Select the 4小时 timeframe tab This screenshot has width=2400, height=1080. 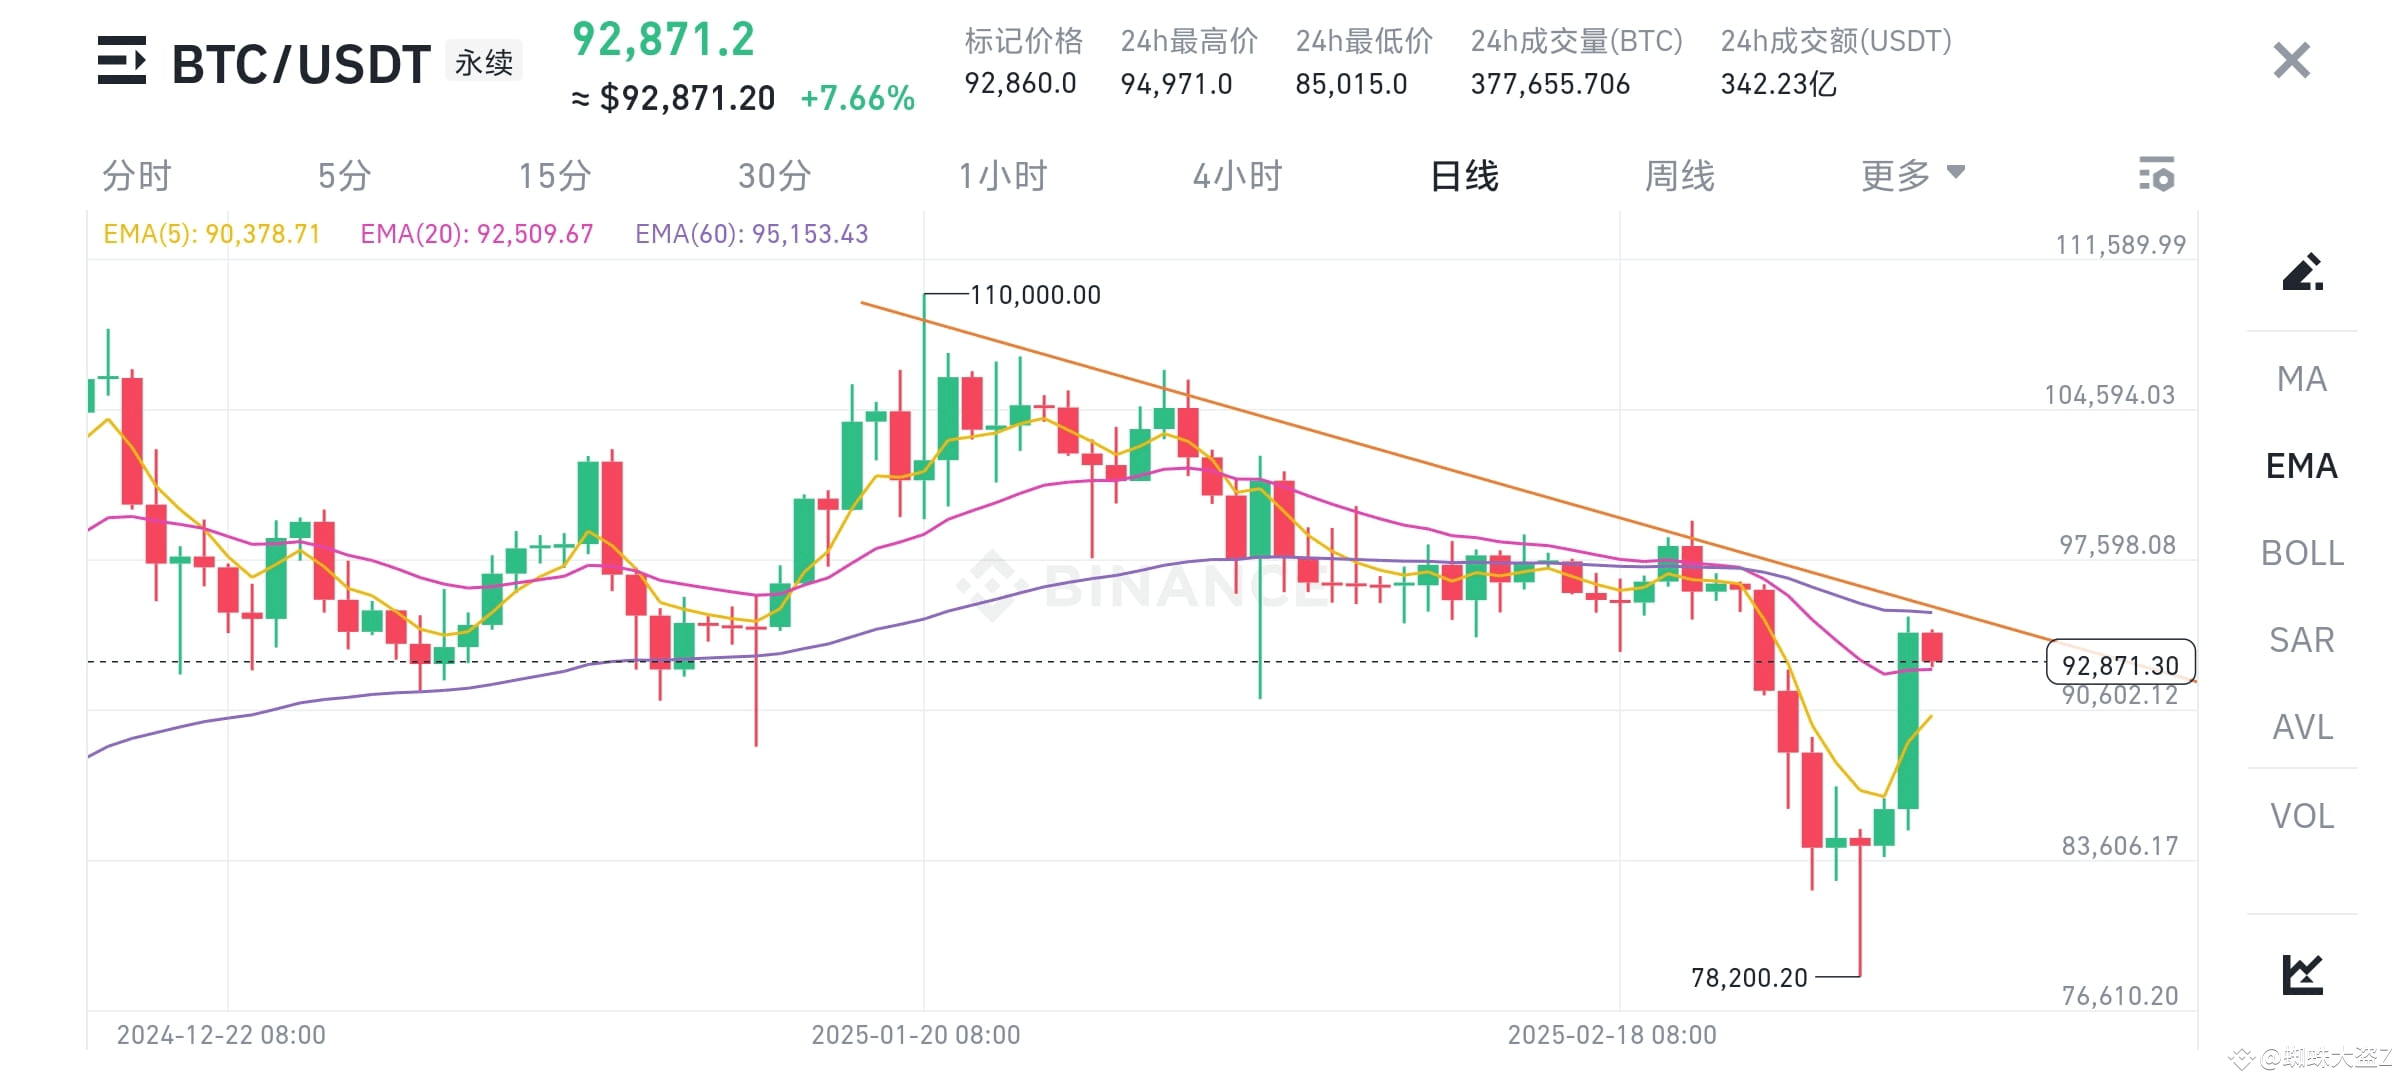tap(1239, 174)
